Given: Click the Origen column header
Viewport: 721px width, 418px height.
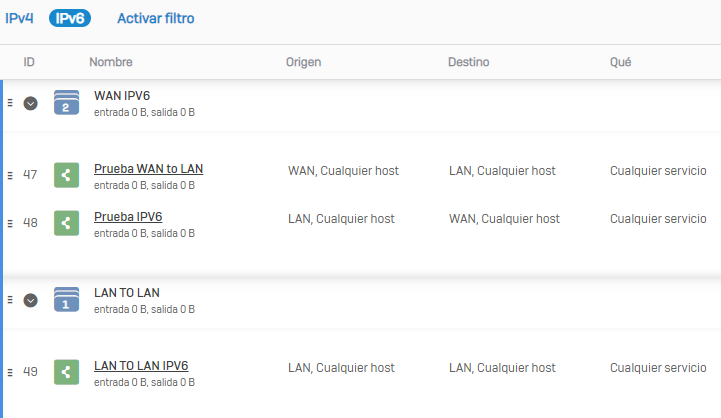Looking at the screenshot, I should [x=303, y=62].
